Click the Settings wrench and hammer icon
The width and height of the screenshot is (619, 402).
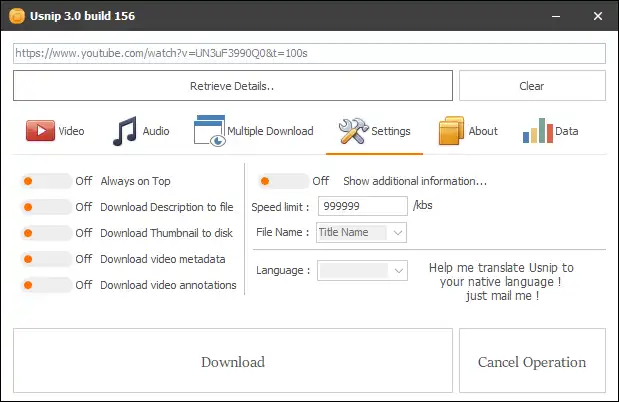[353, 131]
